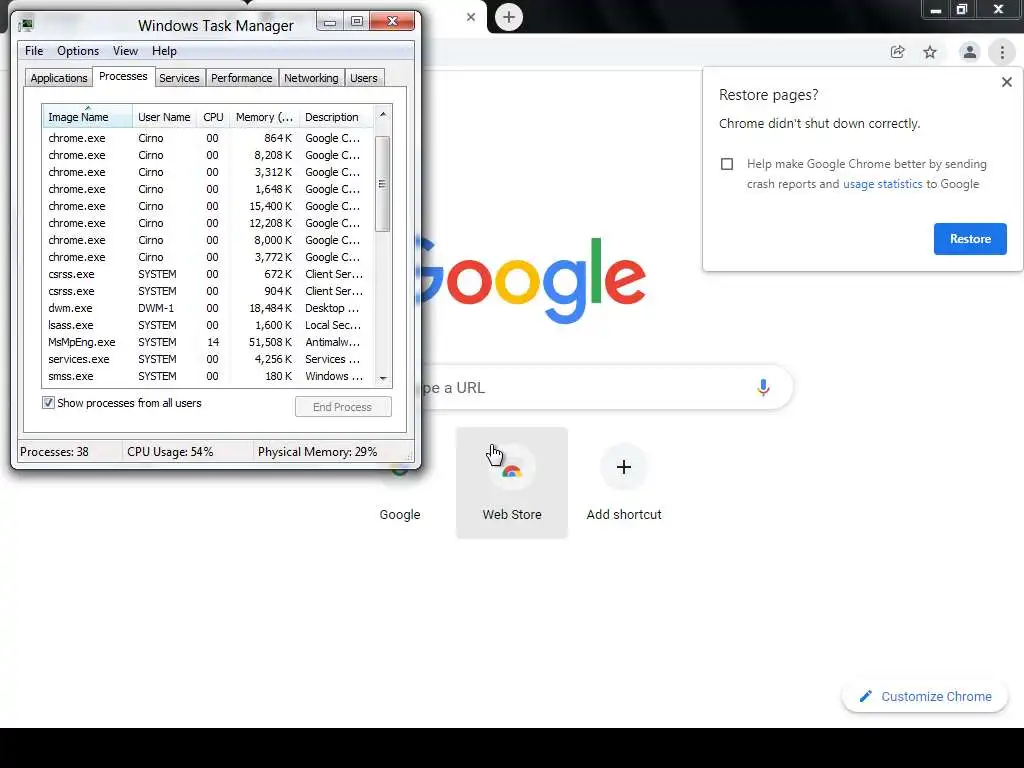Image resolution: width=1024 pixels, height=768 pixels.
Task: Click the Google search URL box
Action: click(607, 387)
